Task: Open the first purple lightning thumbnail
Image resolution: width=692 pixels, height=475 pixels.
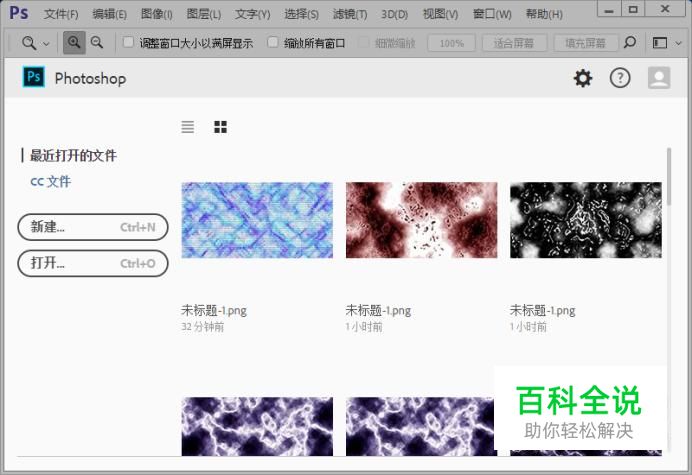Action: click(x=257, y=426)
